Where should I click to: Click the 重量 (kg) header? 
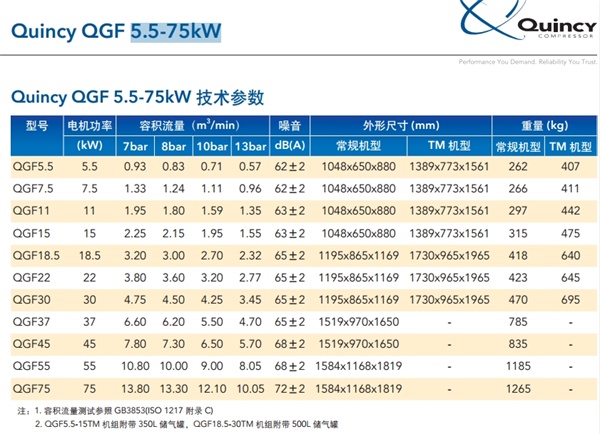[544, 126]
